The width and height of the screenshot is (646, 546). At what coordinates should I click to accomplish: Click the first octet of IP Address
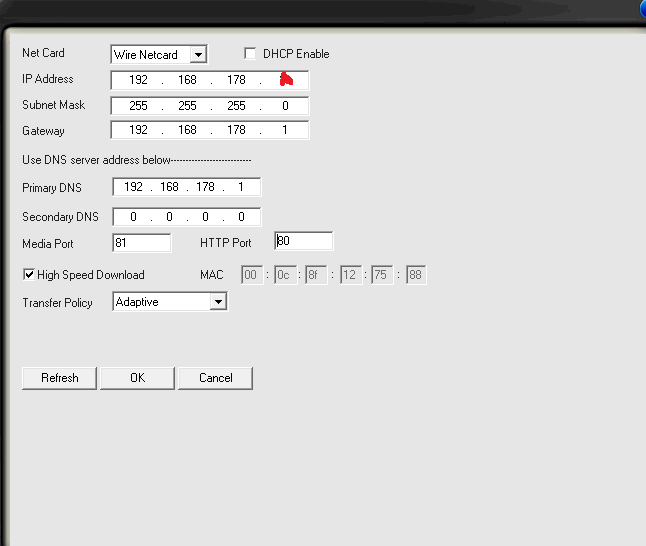coord(138,80)
